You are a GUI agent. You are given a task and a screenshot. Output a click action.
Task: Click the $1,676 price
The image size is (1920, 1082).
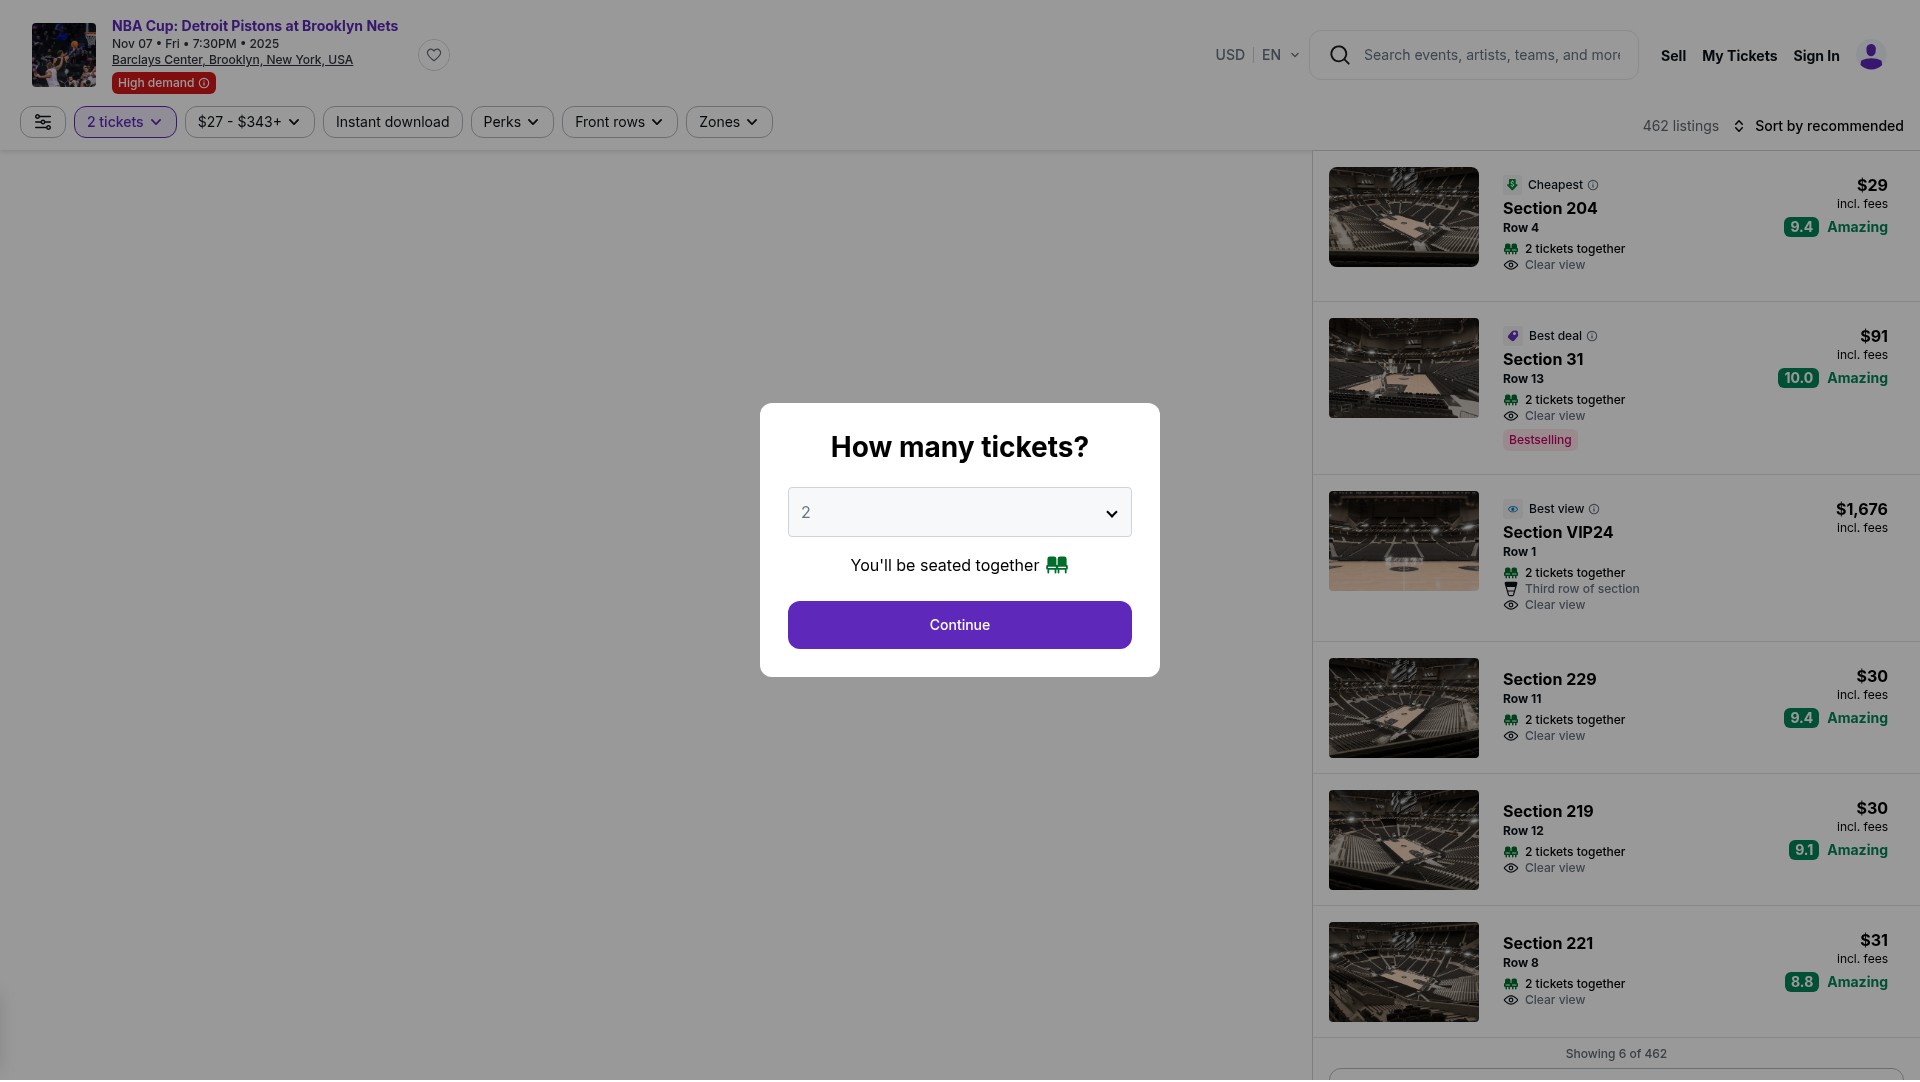click(1861, 510)
